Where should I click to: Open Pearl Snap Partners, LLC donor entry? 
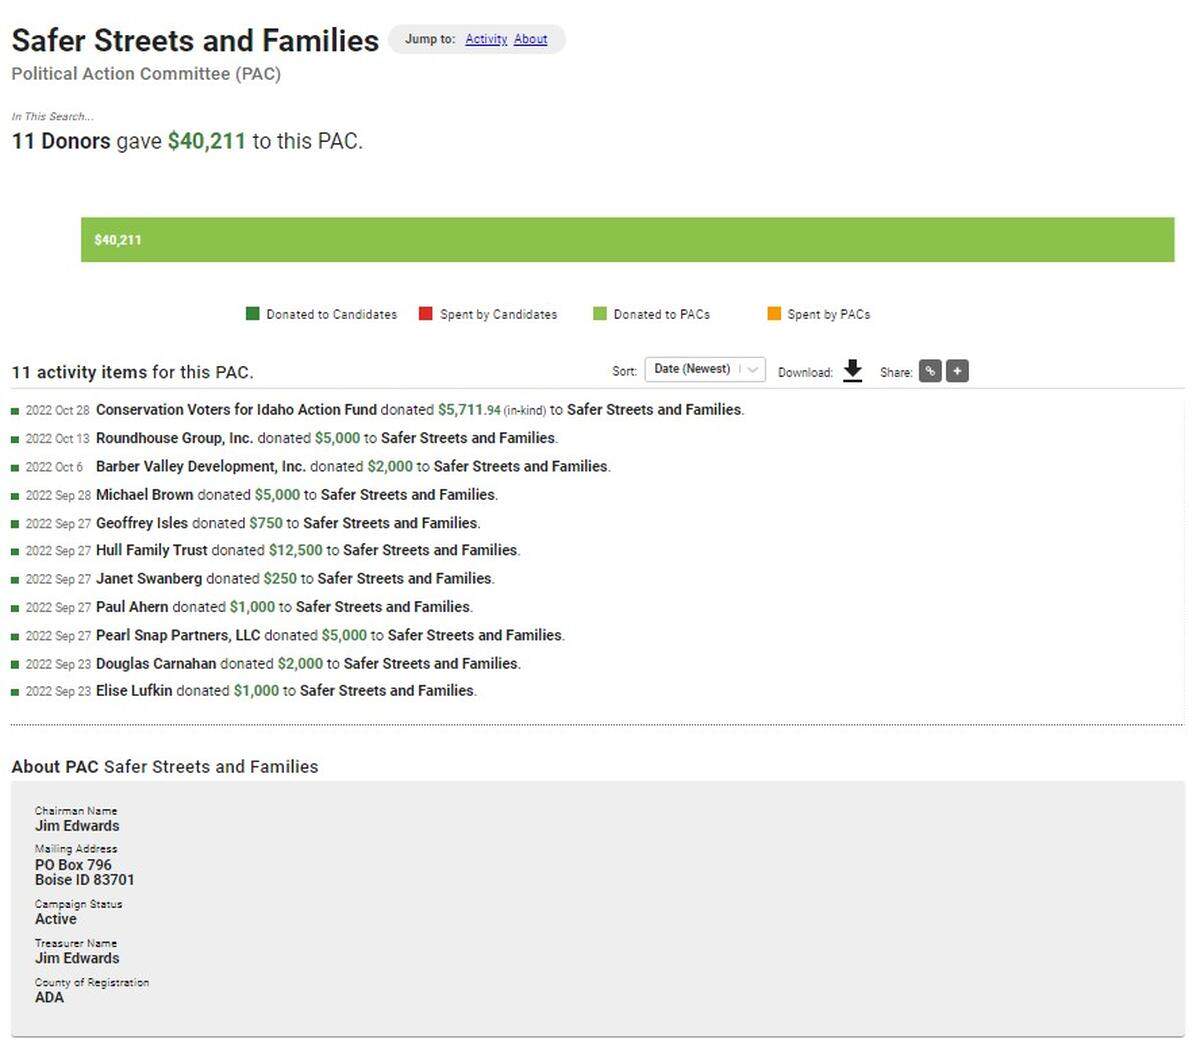point(178,635)
